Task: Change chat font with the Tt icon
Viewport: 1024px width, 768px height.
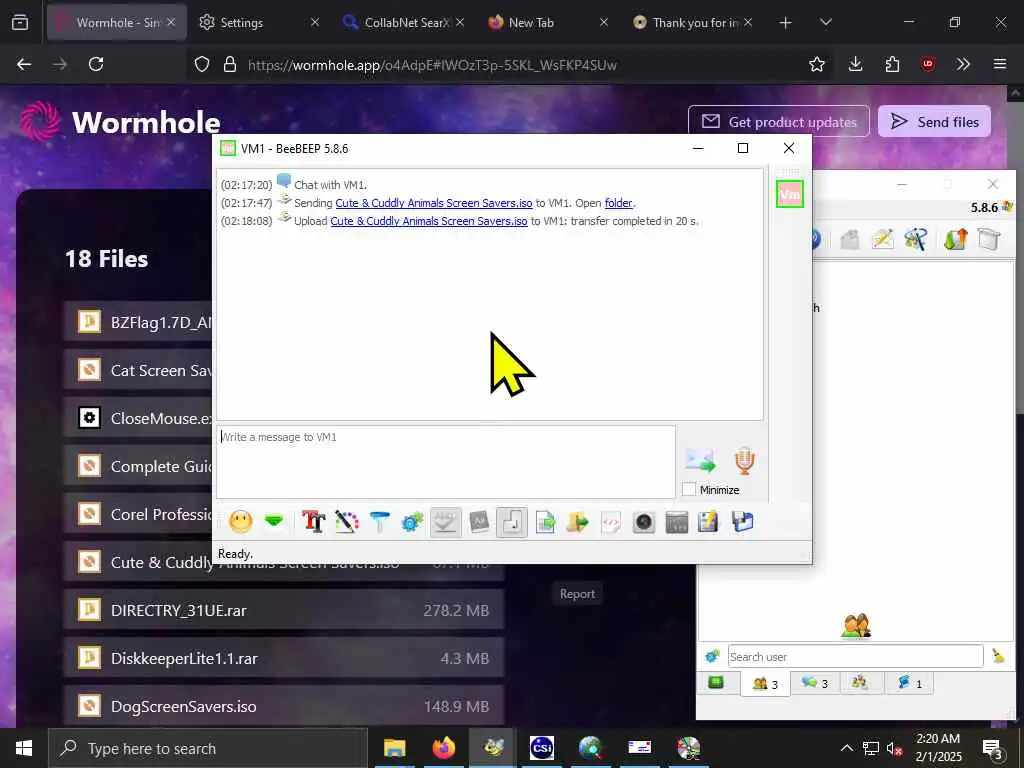Action: tap(313, 522)
